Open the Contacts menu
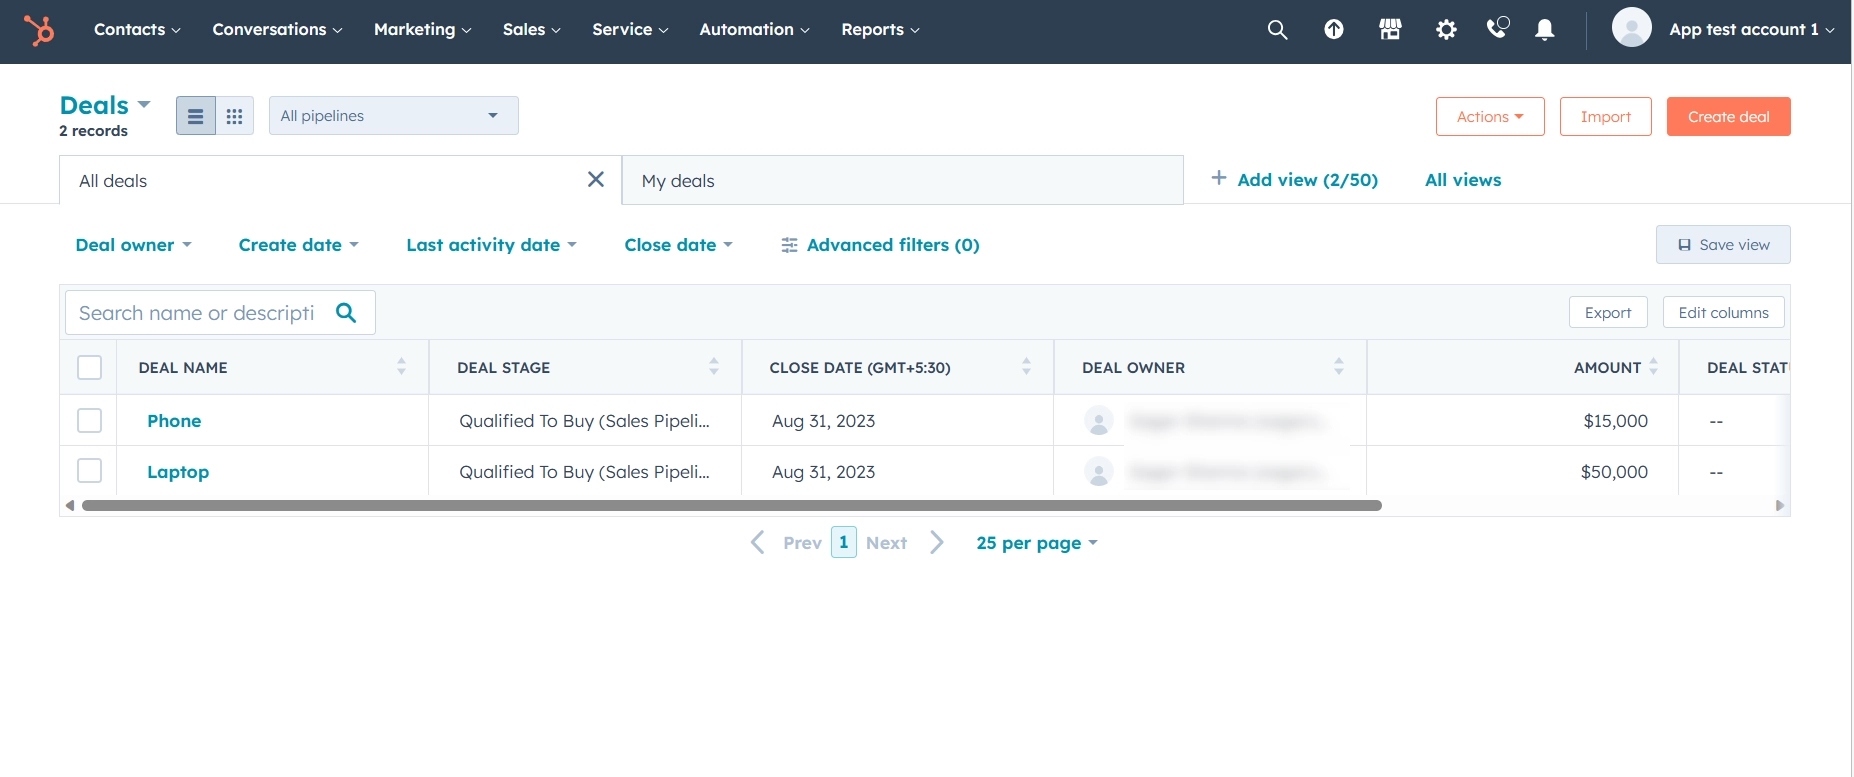This screenshot has width=1854, height=777. click(137, 30)
